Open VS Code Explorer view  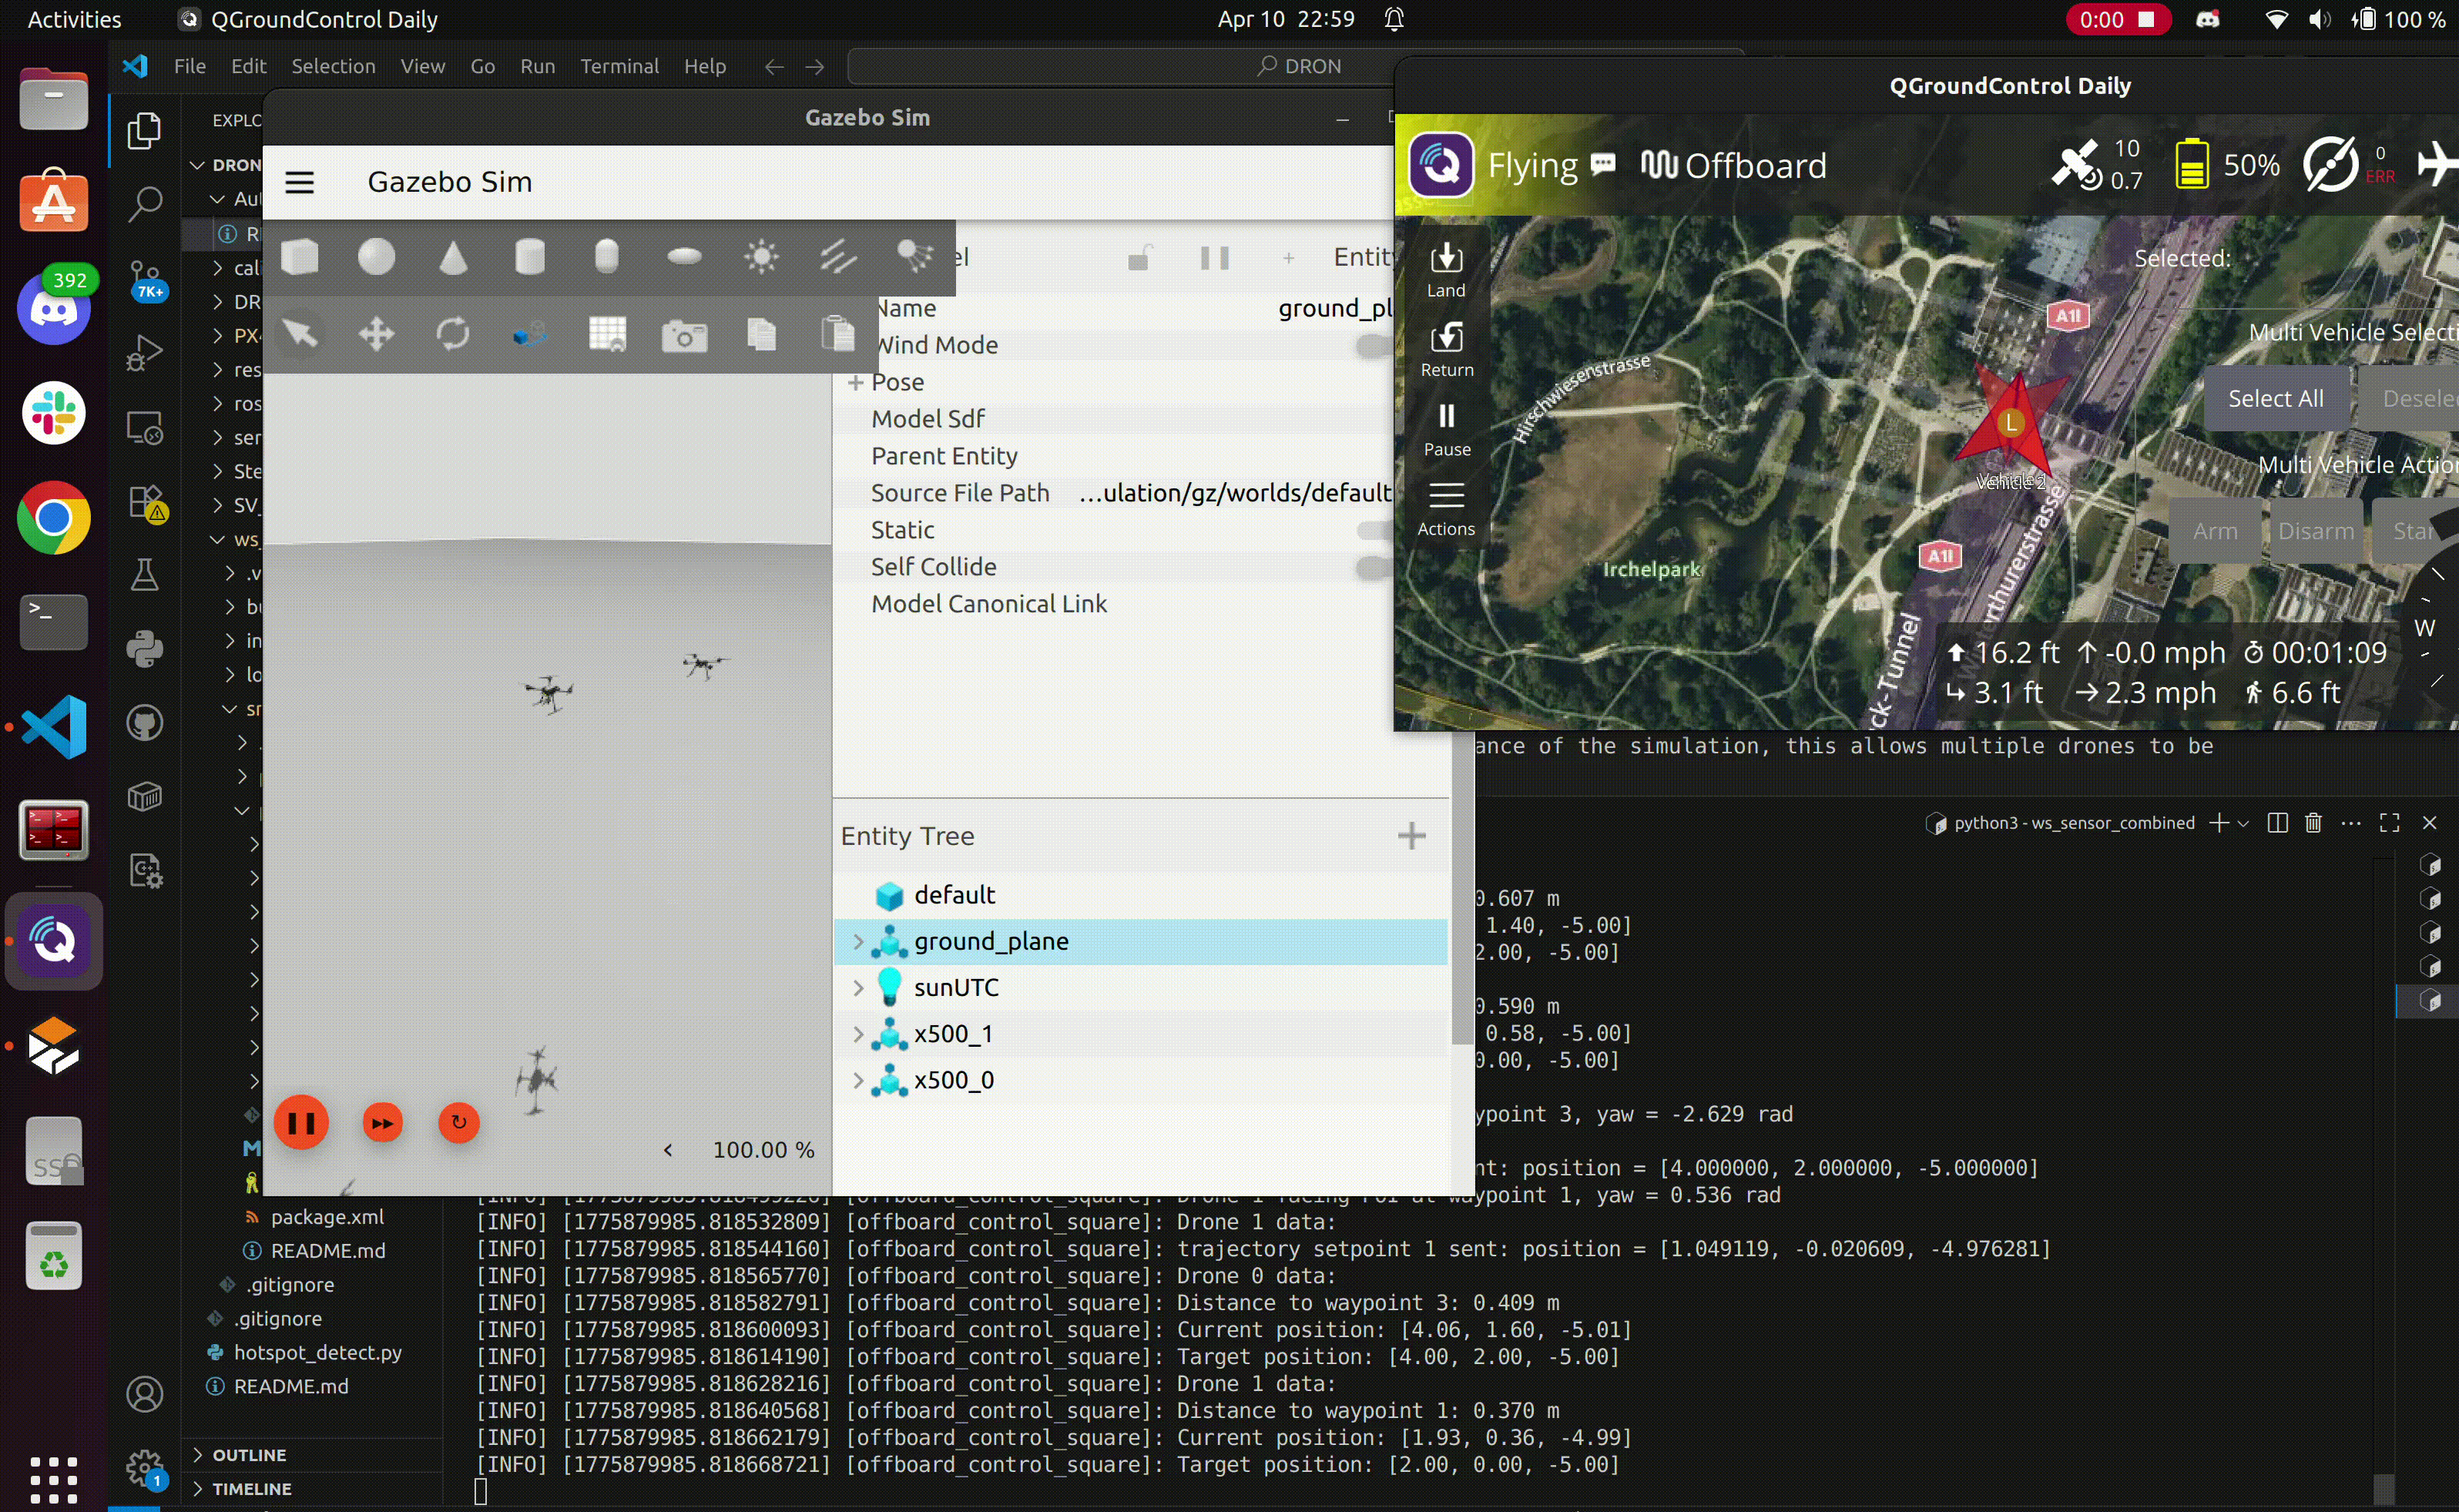pos(145,130)
